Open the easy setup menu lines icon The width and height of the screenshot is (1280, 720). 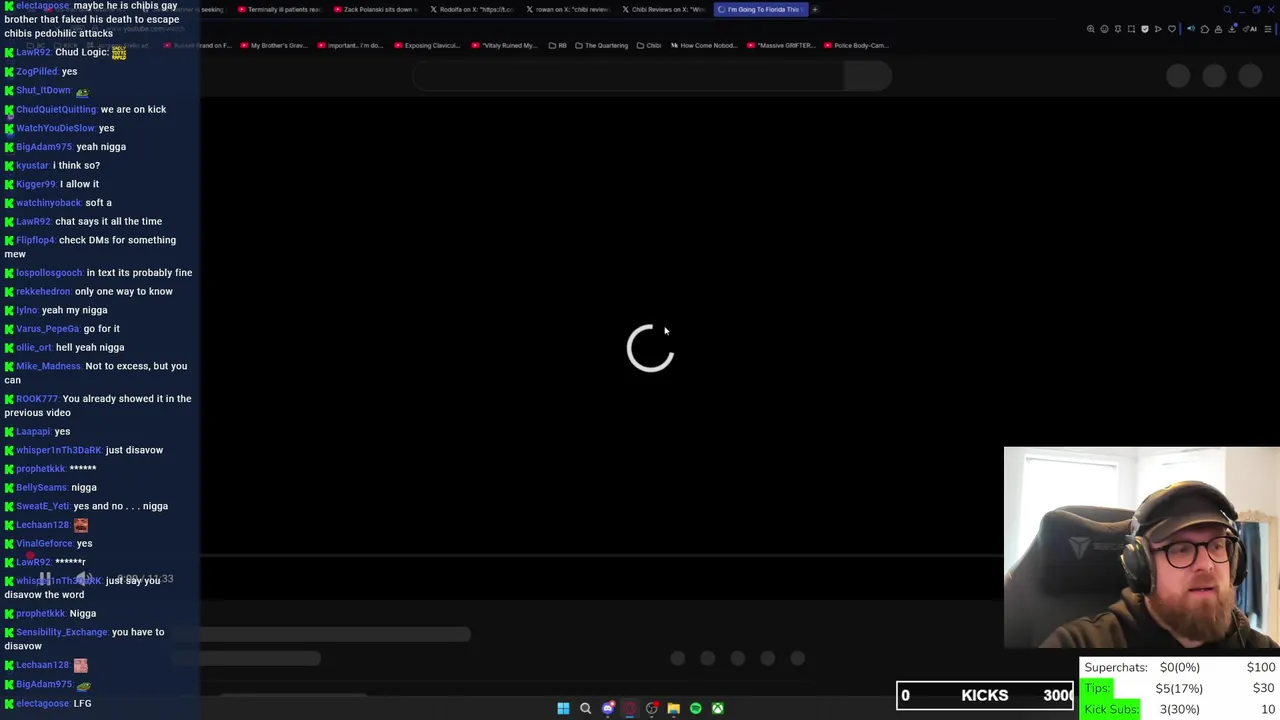click(x=1267, y=29)
